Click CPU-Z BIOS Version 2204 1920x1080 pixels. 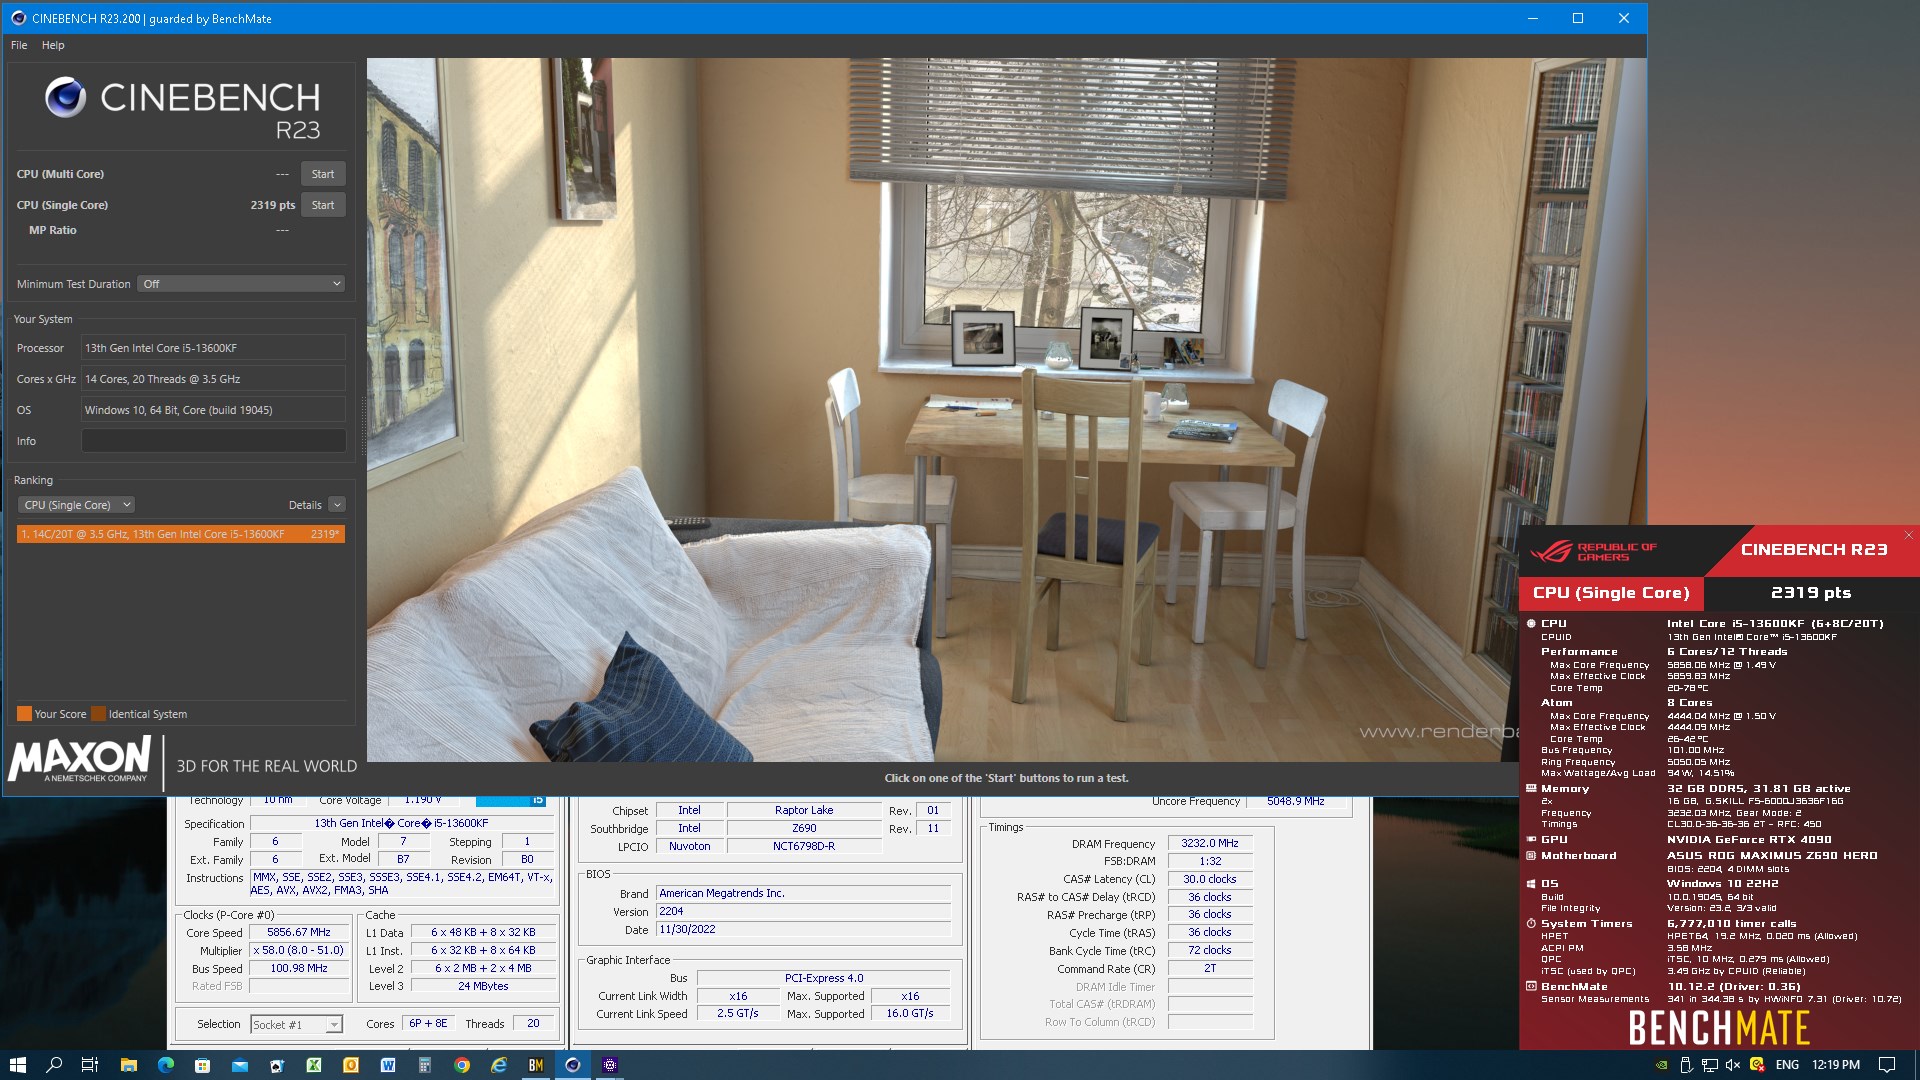coord(803,911)
